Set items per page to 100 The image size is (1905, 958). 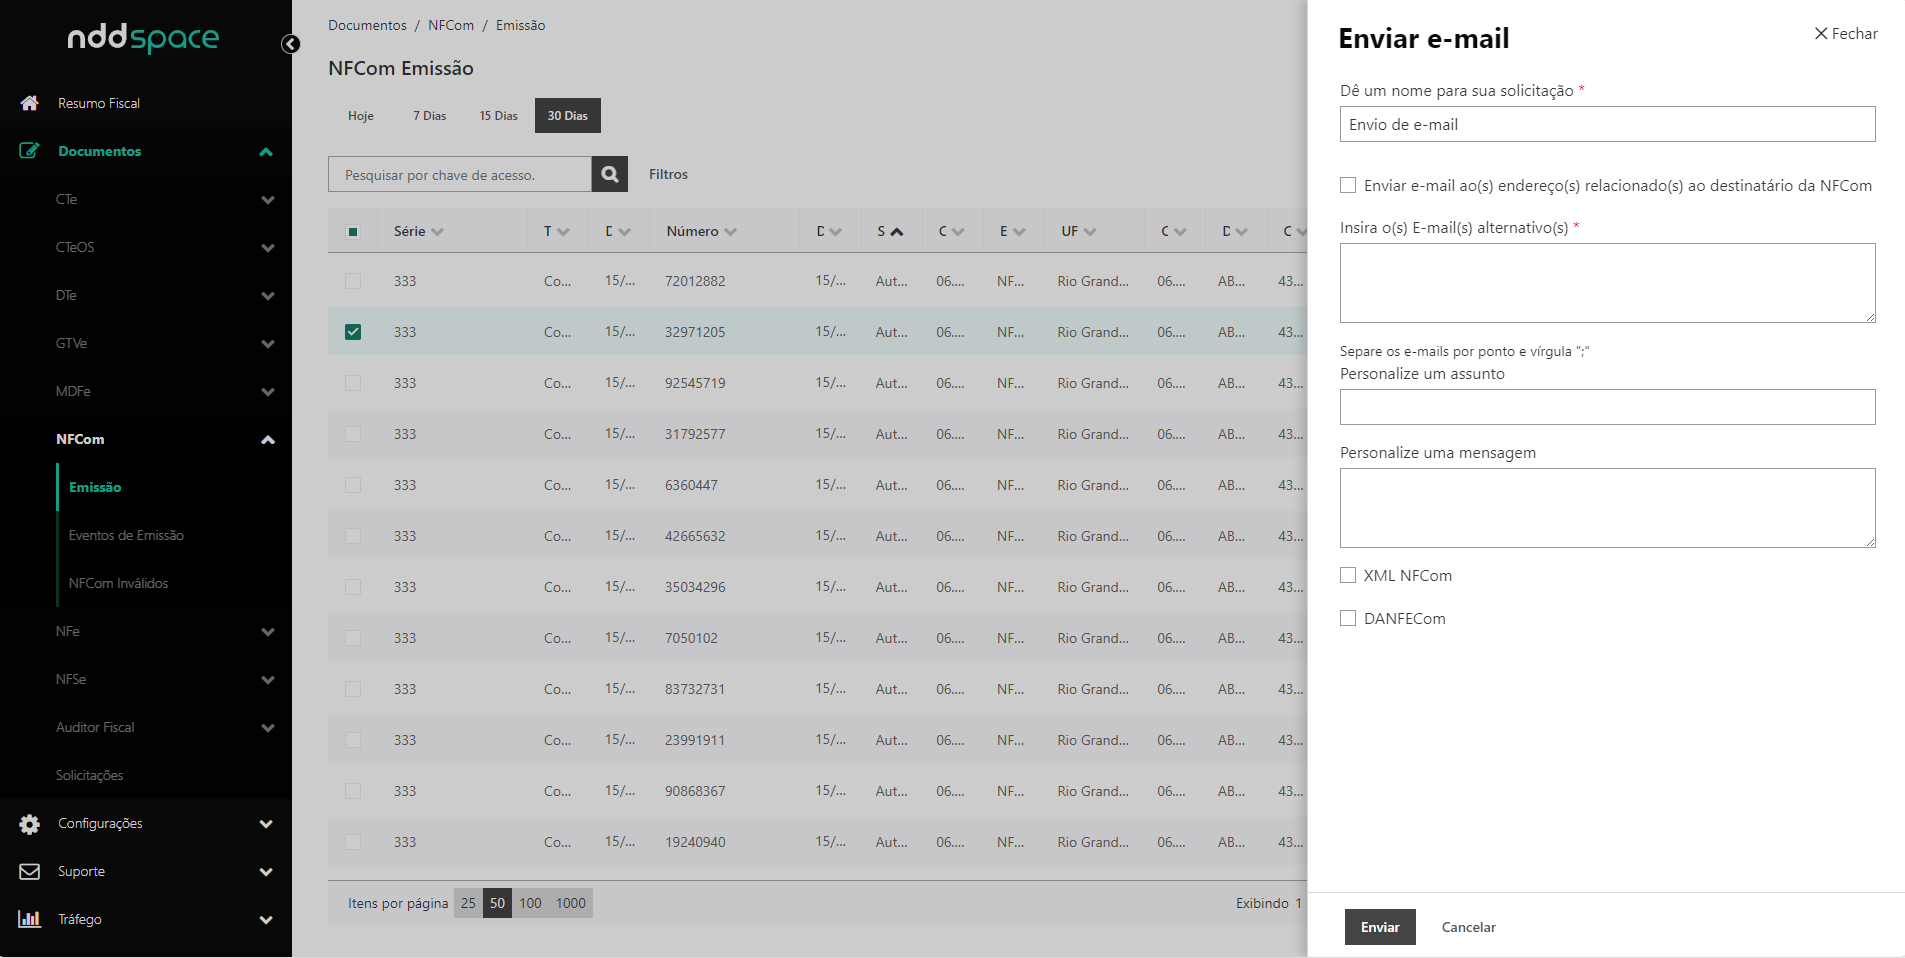tap(530, 903)
